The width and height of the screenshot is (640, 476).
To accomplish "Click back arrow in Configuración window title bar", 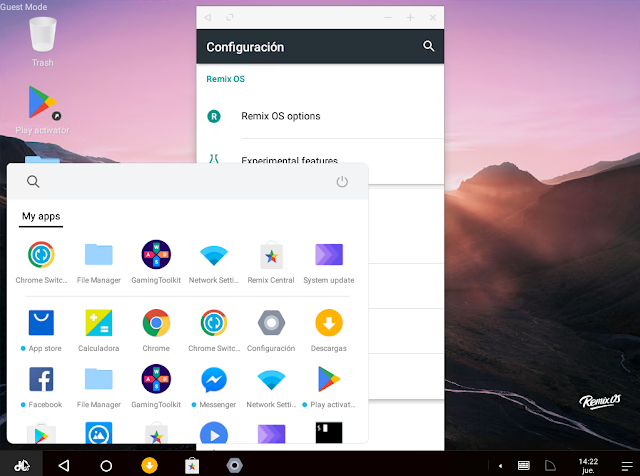I will pos(208,17).
